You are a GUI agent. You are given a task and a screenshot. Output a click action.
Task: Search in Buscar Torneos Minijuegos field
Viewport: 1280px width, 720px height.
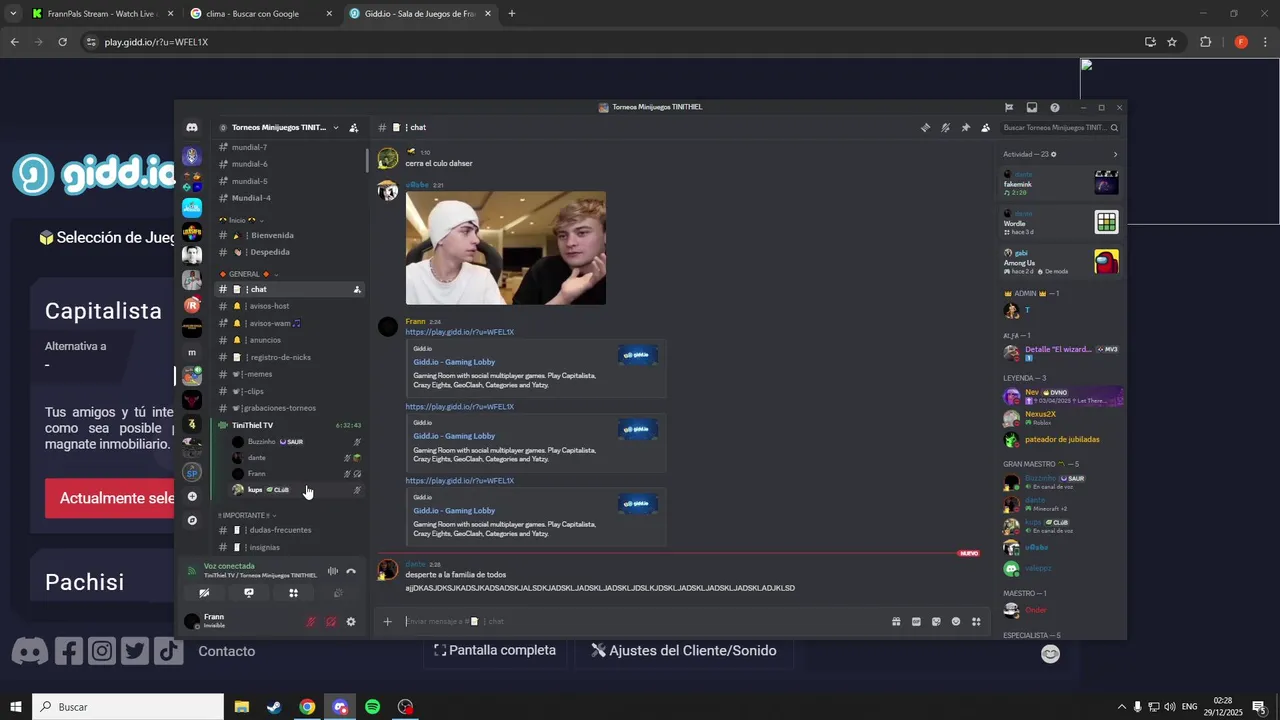(1060, 128)
